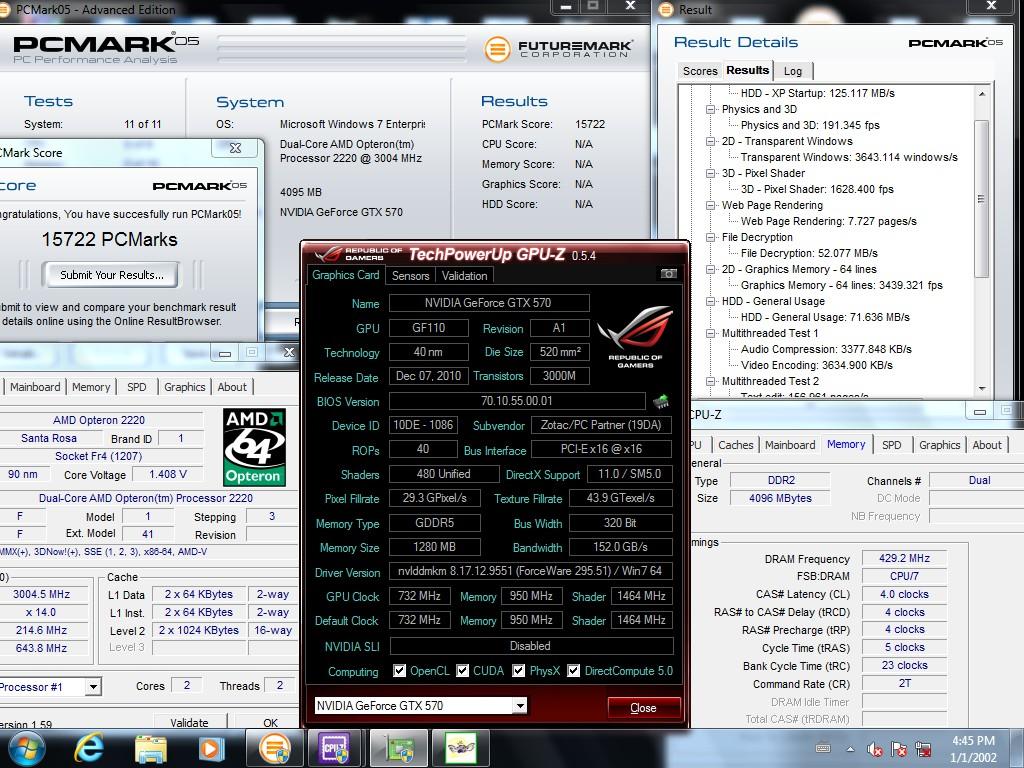
Task: Select Video Encoding result row
Action: (816, 365)
